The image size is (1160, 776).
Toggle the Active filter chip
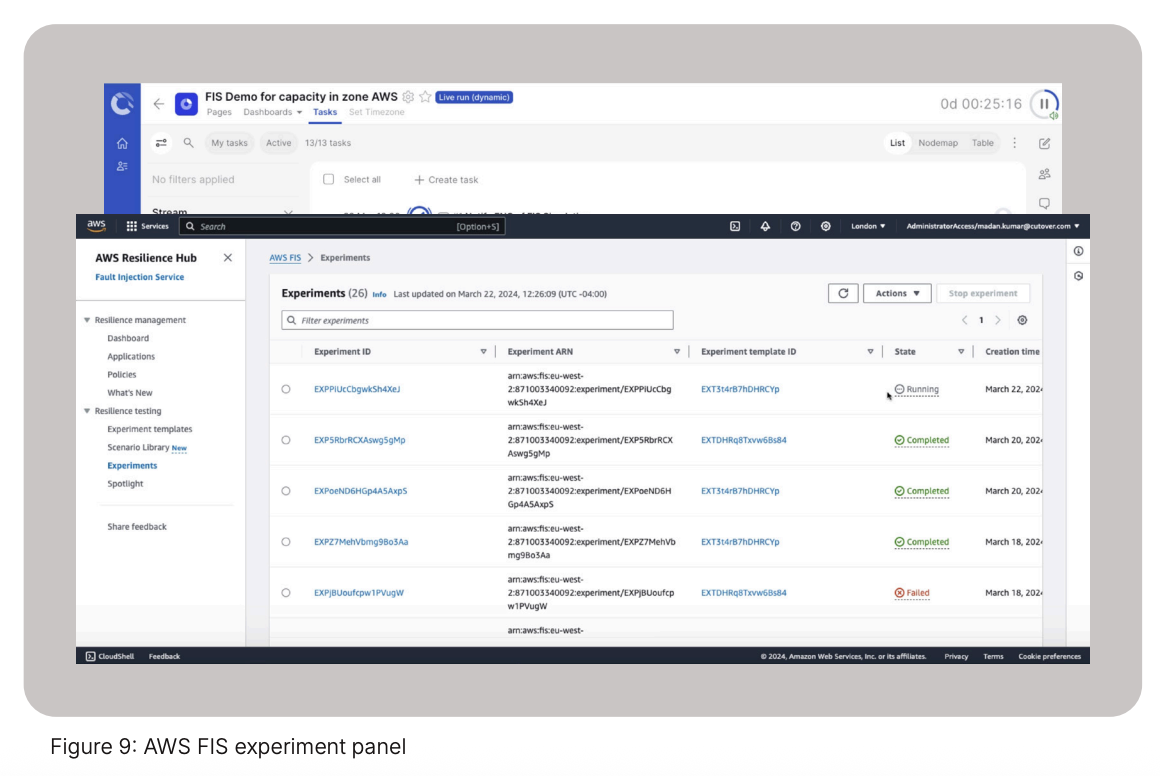pyautogui.click(x=278, y=143)
